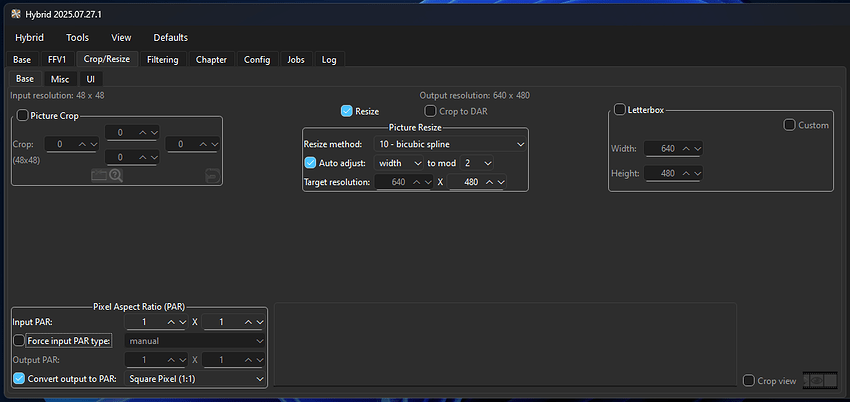Toggle the Crop view checkbox

[749, 381]
